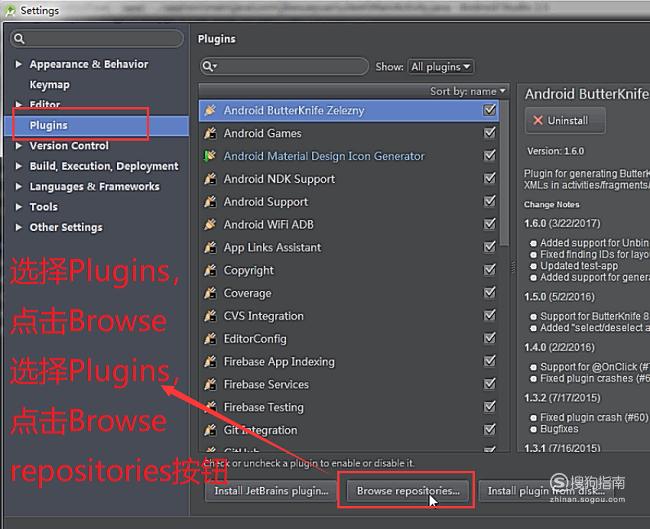Toggle the Firebase App Indexing checkbox
650x529 pixels.
490,361
